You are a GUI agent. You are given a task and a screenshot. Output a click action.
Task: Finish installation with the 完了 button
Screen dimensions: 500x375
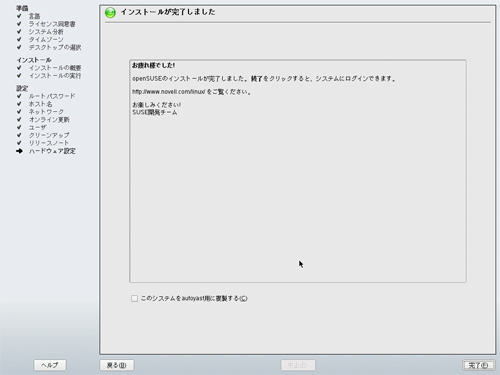coord(478,365)
